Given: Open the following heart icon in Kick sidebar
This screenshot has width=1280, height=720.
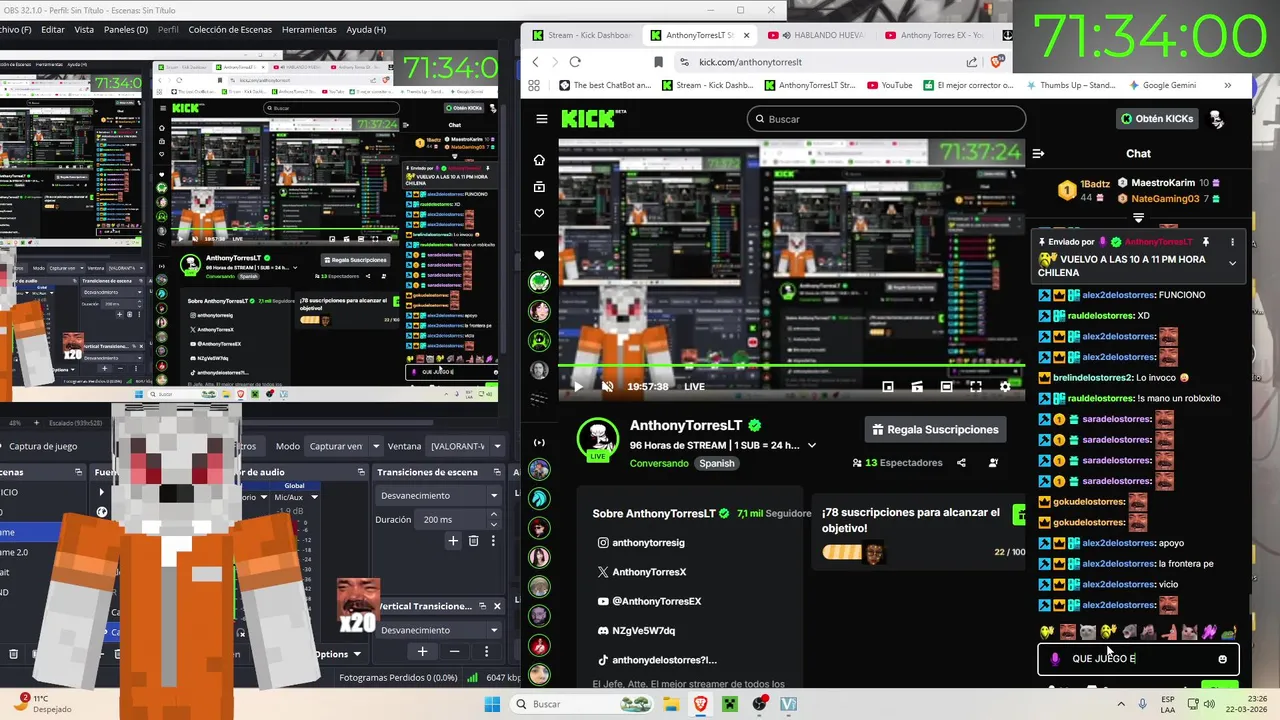Looking at the screenshot, I should click(540, 213).
